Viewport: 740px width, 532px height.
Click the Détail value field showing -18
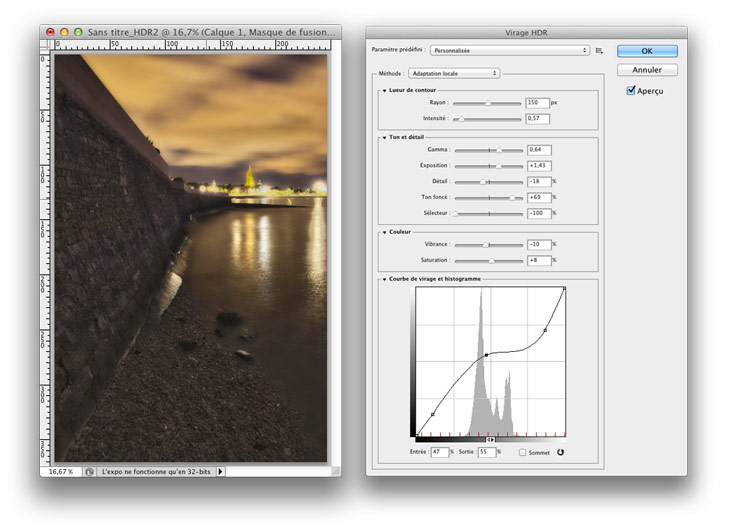coord(539,182)
